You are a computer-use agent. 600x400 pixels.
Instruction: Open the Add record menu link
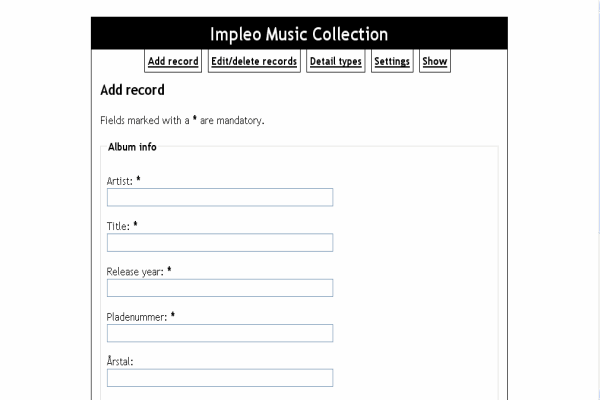173,61
